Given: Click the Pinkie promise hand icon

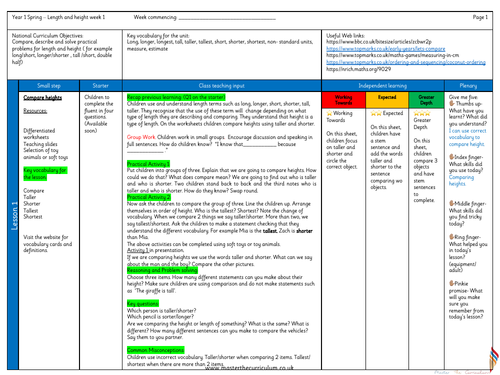Looking at the screenshot, I should coord(452,283).
